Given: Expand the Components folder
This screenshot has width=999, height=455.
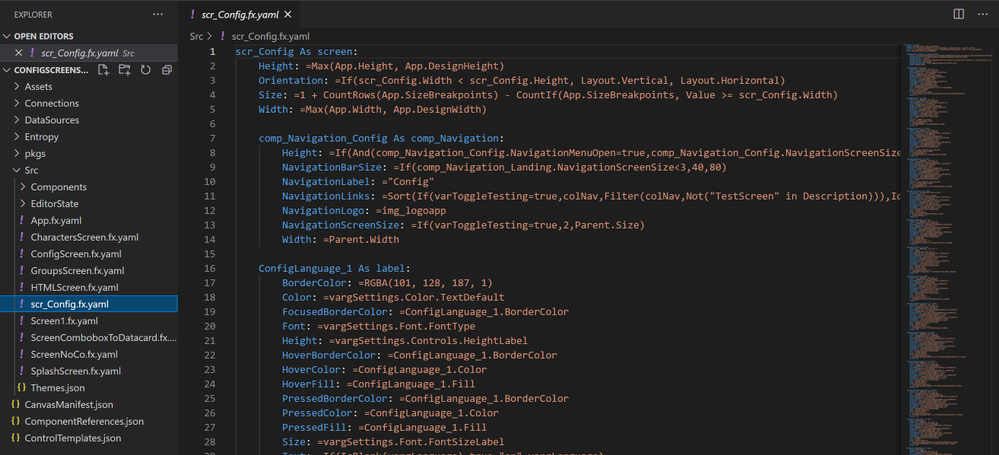Looking at the screenshot, I should (59, 187).
